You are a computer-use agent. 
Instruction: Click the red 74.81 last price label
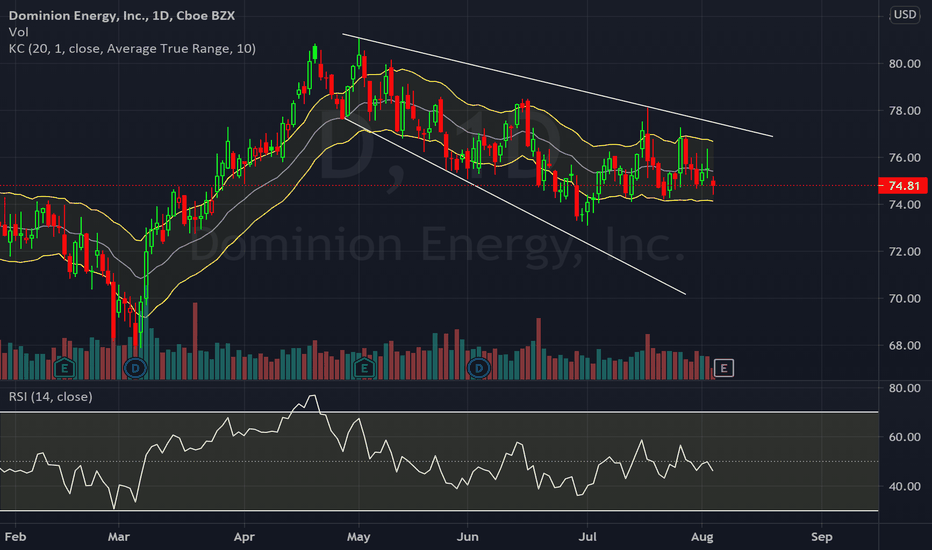903,186
